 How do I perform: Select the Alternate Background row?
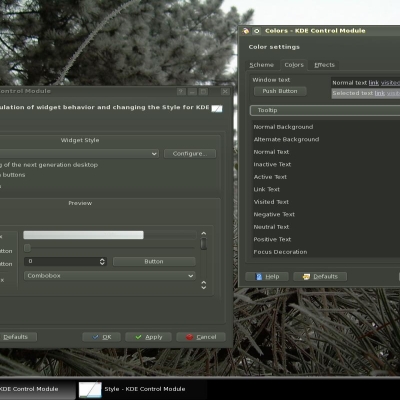[326, 140]
